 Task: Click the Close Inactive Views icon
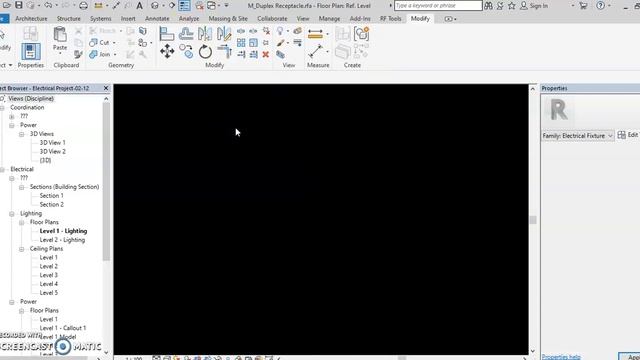pos(200,6)
